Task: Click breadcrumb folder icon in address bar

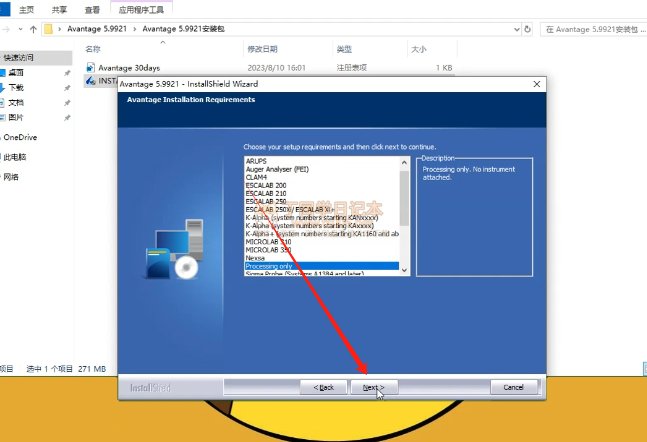Action: [x=48, y=29]
